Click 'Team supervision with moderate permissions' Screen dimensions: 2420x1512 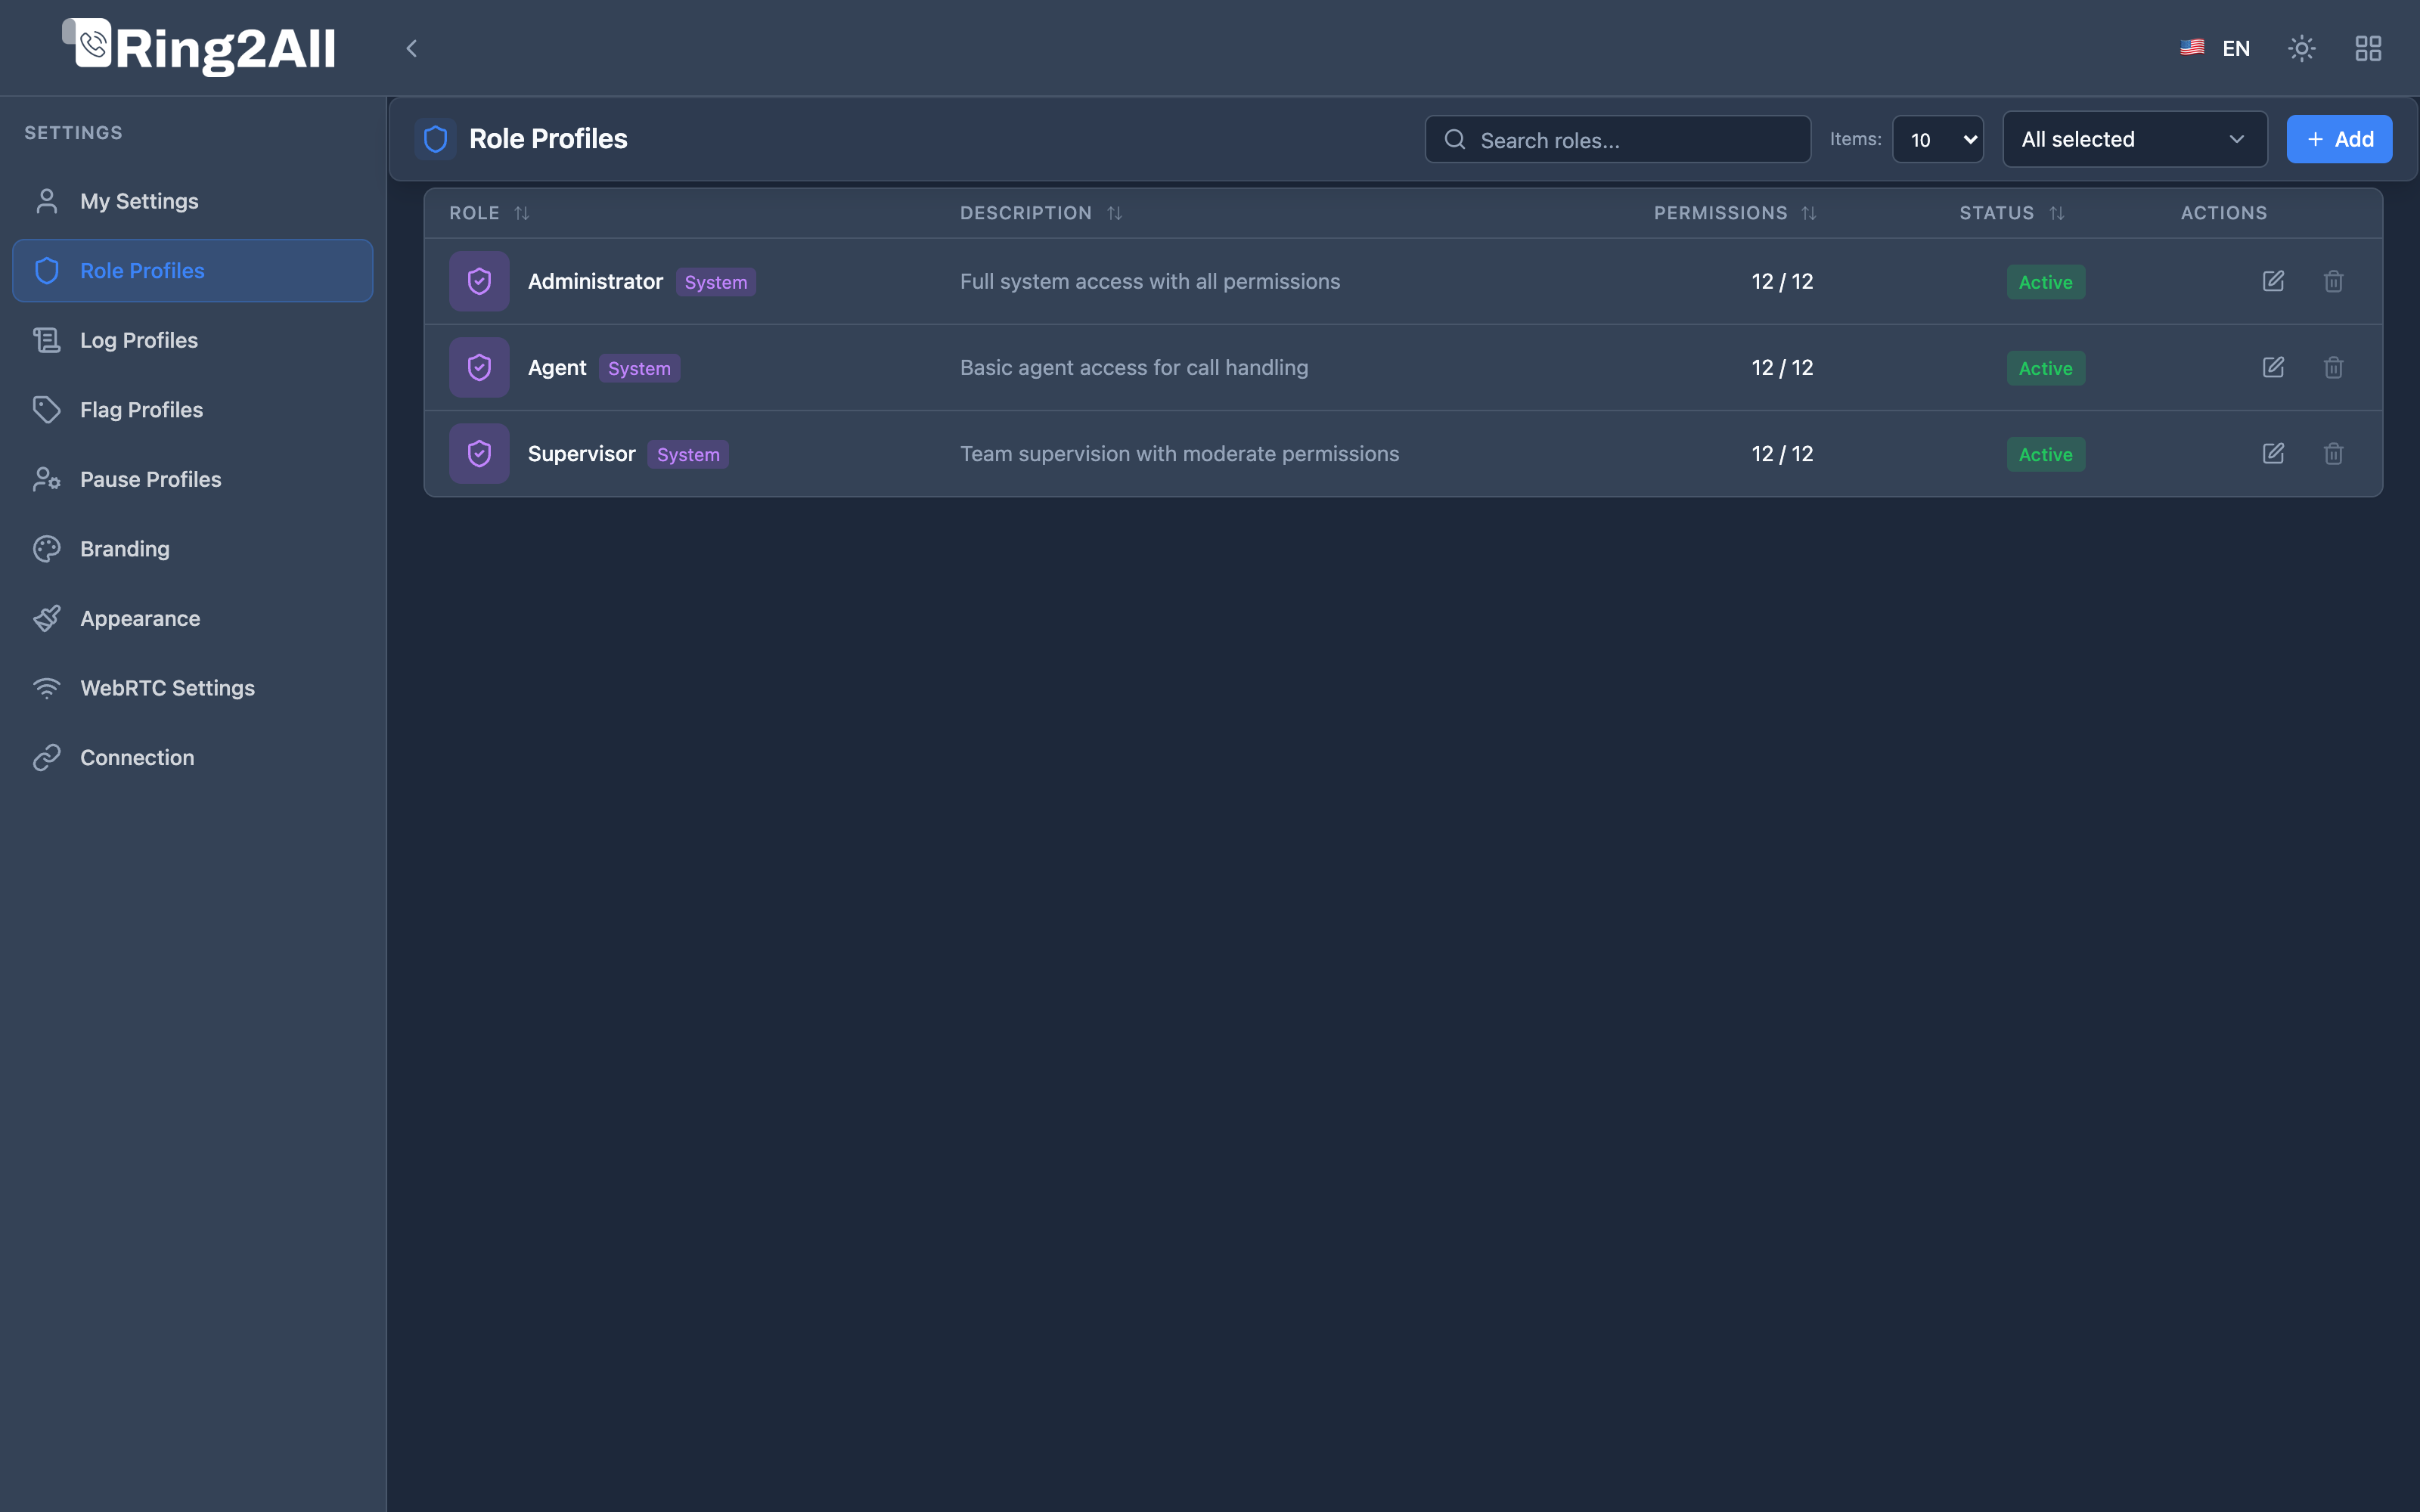click(x=1179, y=453)
